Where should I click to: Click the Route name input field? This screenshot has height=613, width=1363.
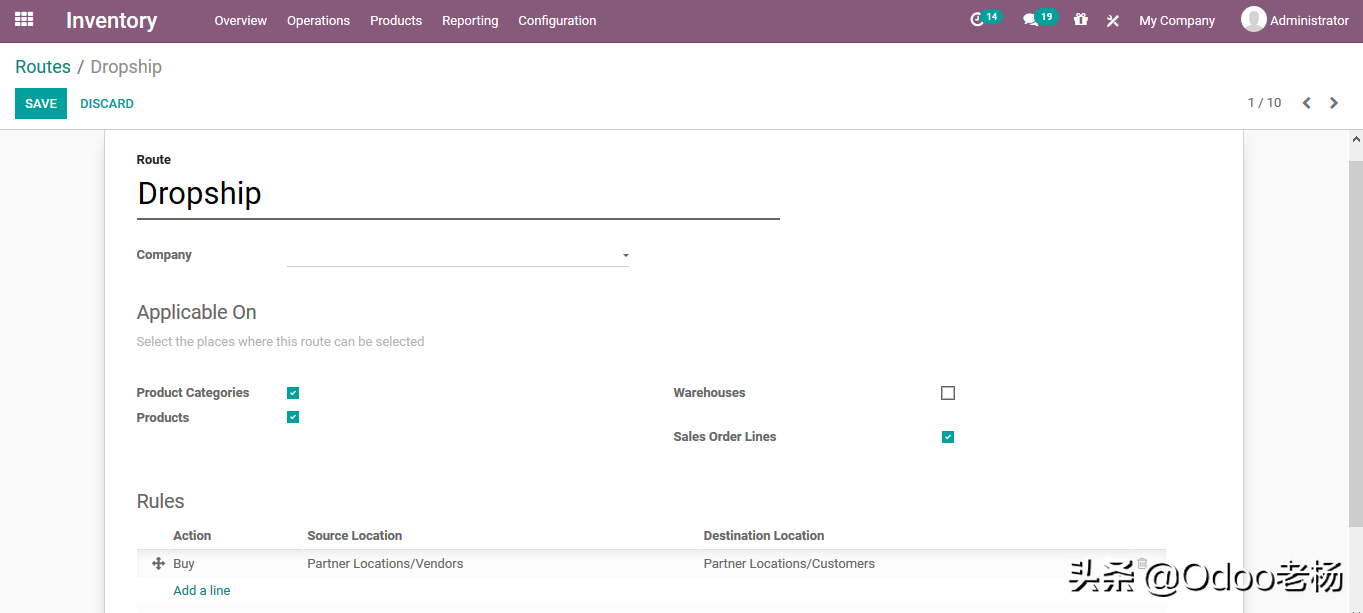tap(457, 194)
